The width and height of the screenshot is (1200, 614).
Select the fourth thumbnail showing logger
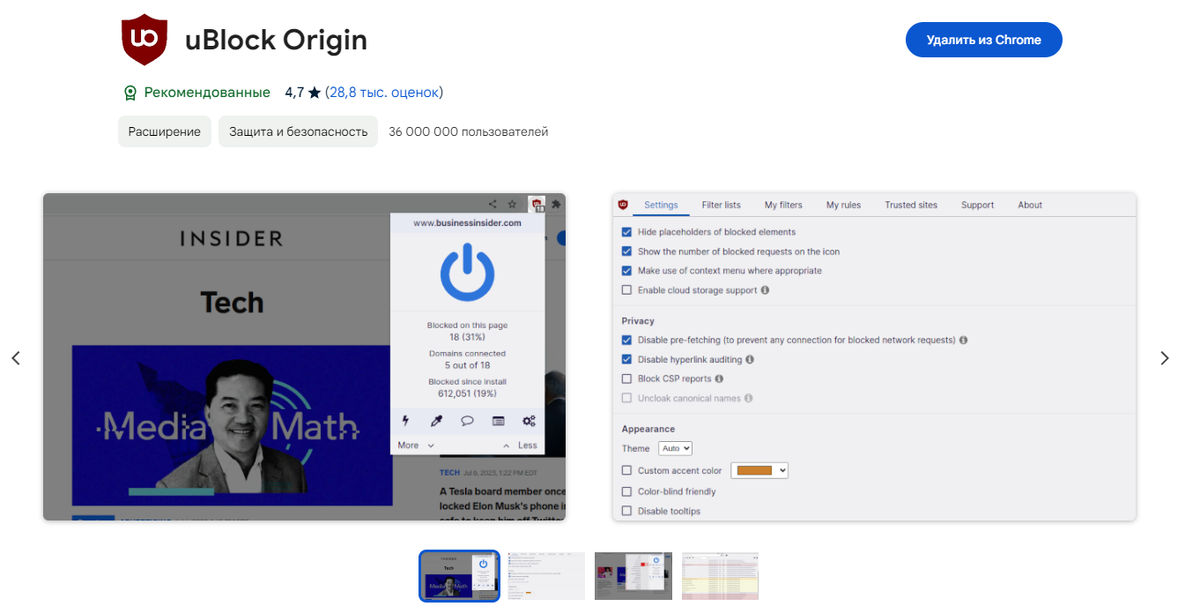tap(720, 576)
